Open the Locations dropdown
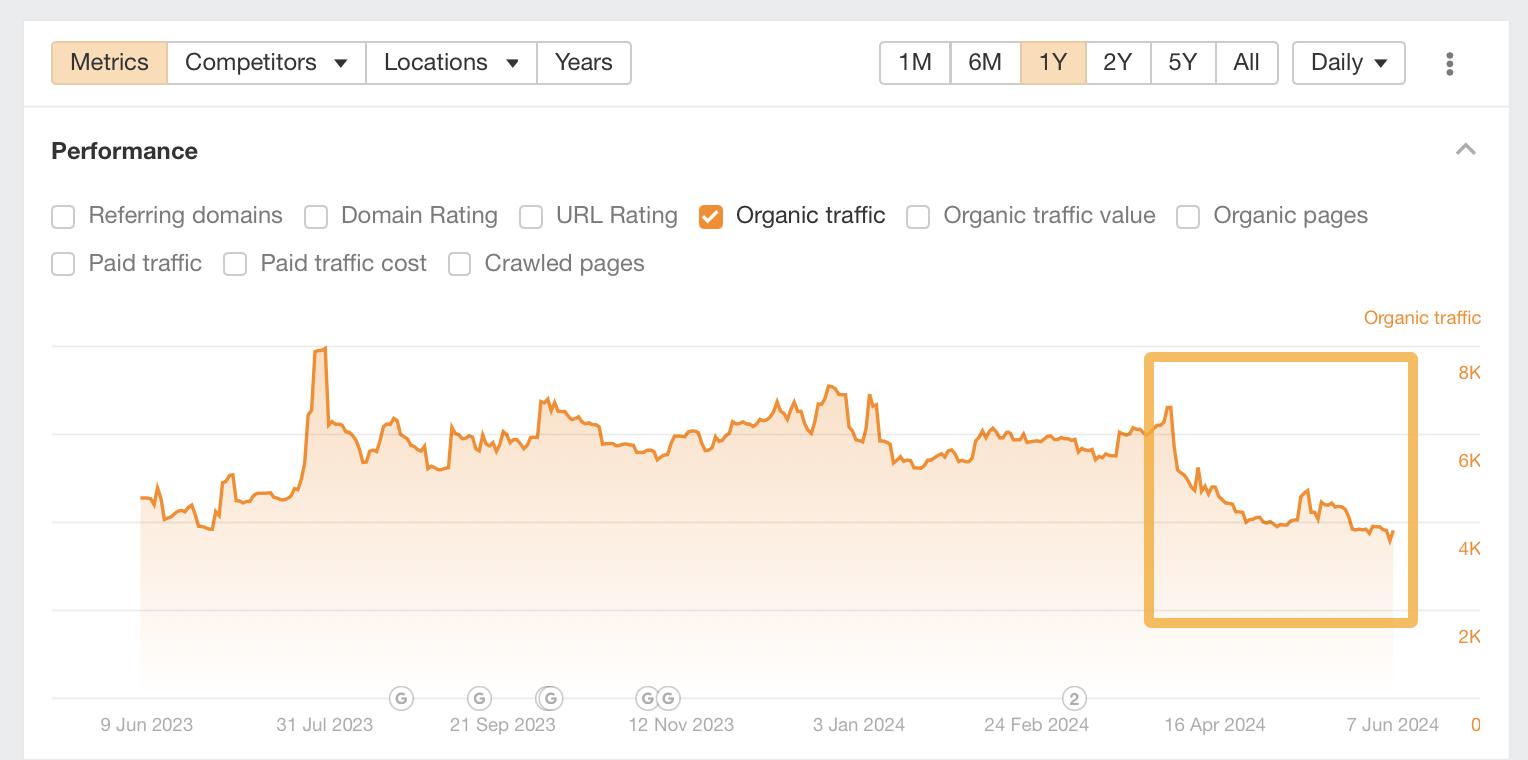1528x760 pixels. click(450, 62)
